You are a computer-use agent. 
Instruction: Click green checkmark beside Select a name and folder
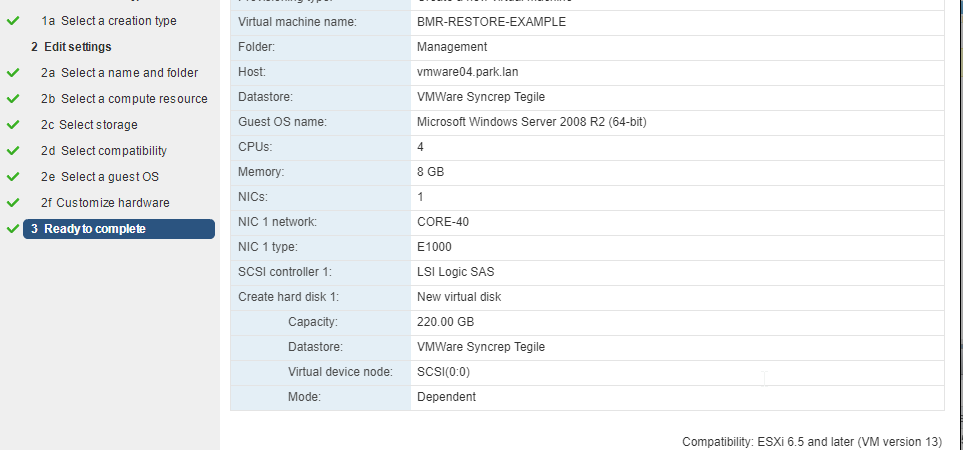coord(13,73)
